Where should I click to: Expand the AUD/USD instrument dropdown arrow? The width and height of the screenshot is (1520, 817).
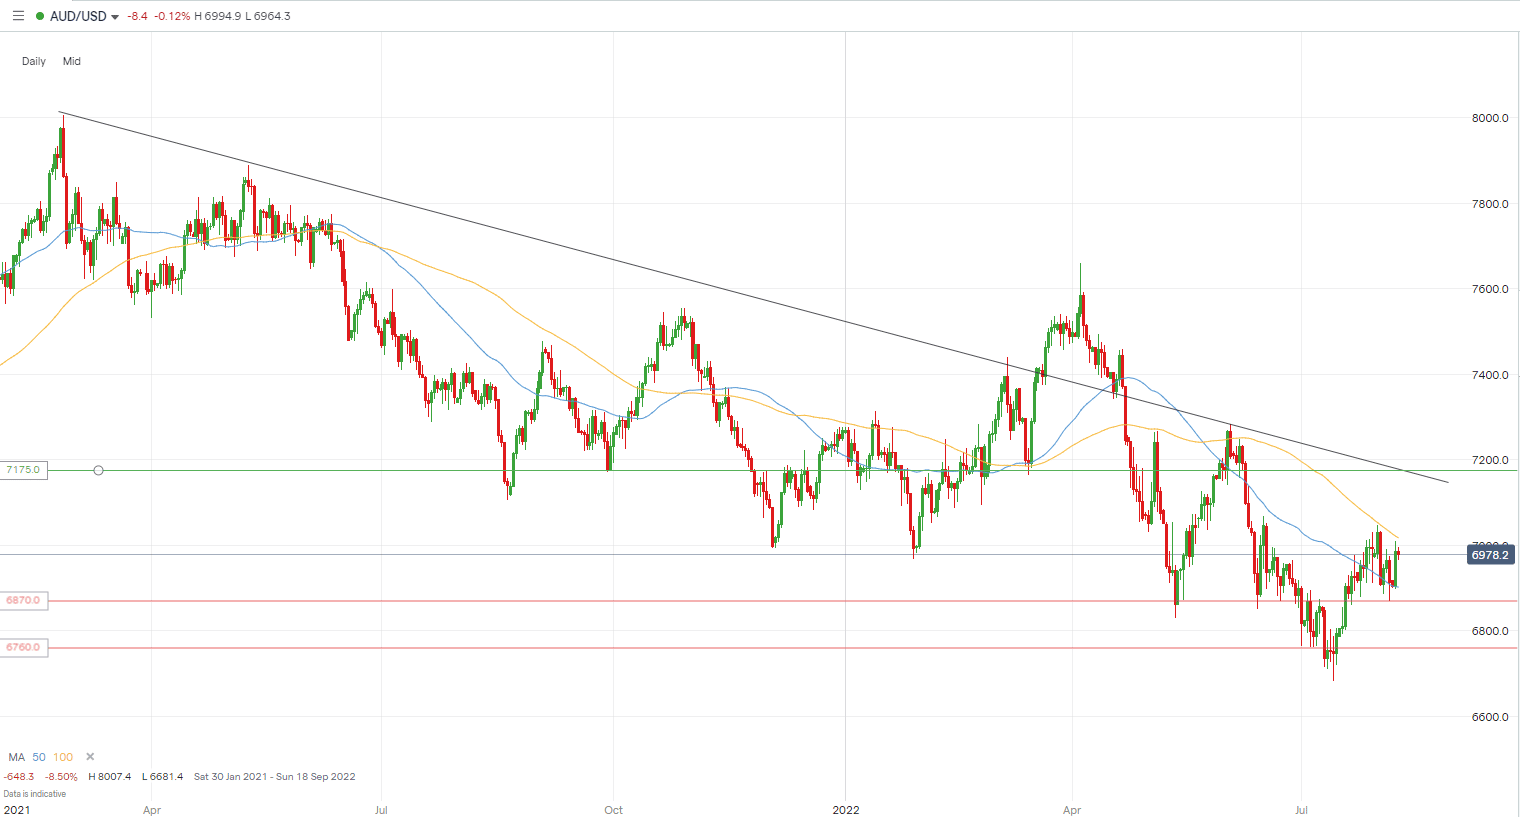pyautogui.click(x=115, y=17)
